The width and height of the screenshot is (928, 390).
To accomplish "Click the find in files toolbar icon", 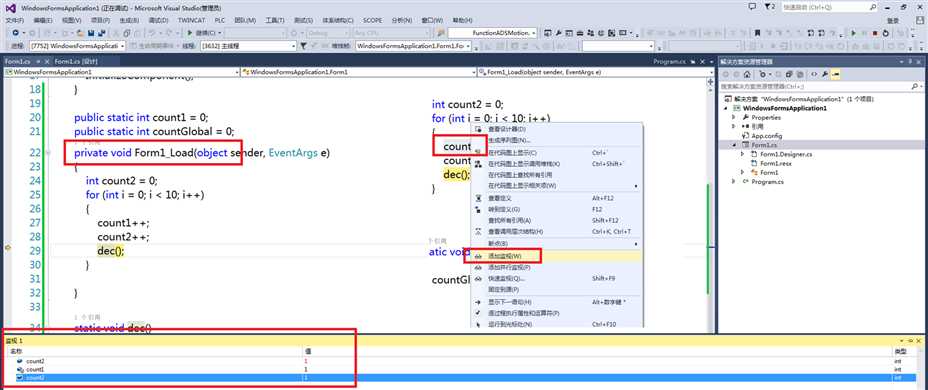I will coord(441,33).
